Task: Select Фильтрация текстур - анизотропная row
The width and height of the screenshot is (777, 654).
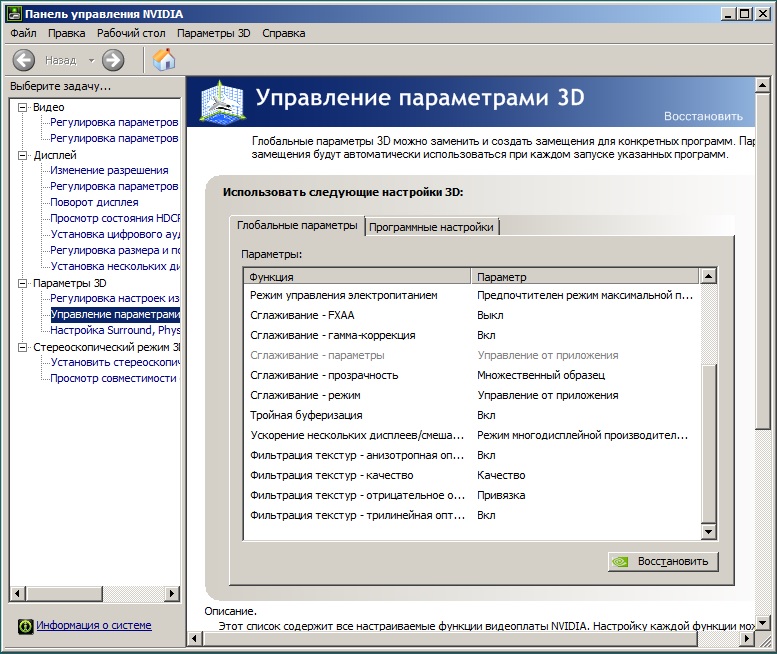Action: [473, 455]
